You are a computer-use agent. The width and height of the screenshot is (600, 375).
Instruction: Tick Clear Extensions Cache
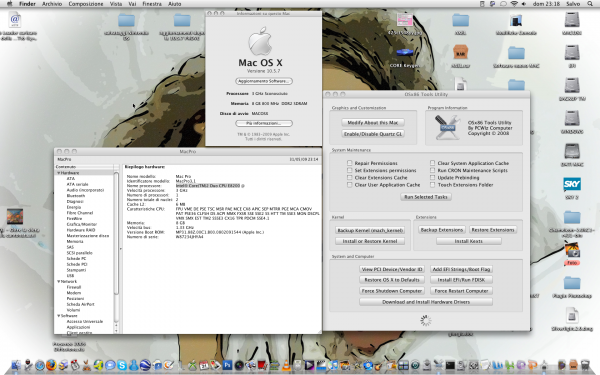pos(349,178)
